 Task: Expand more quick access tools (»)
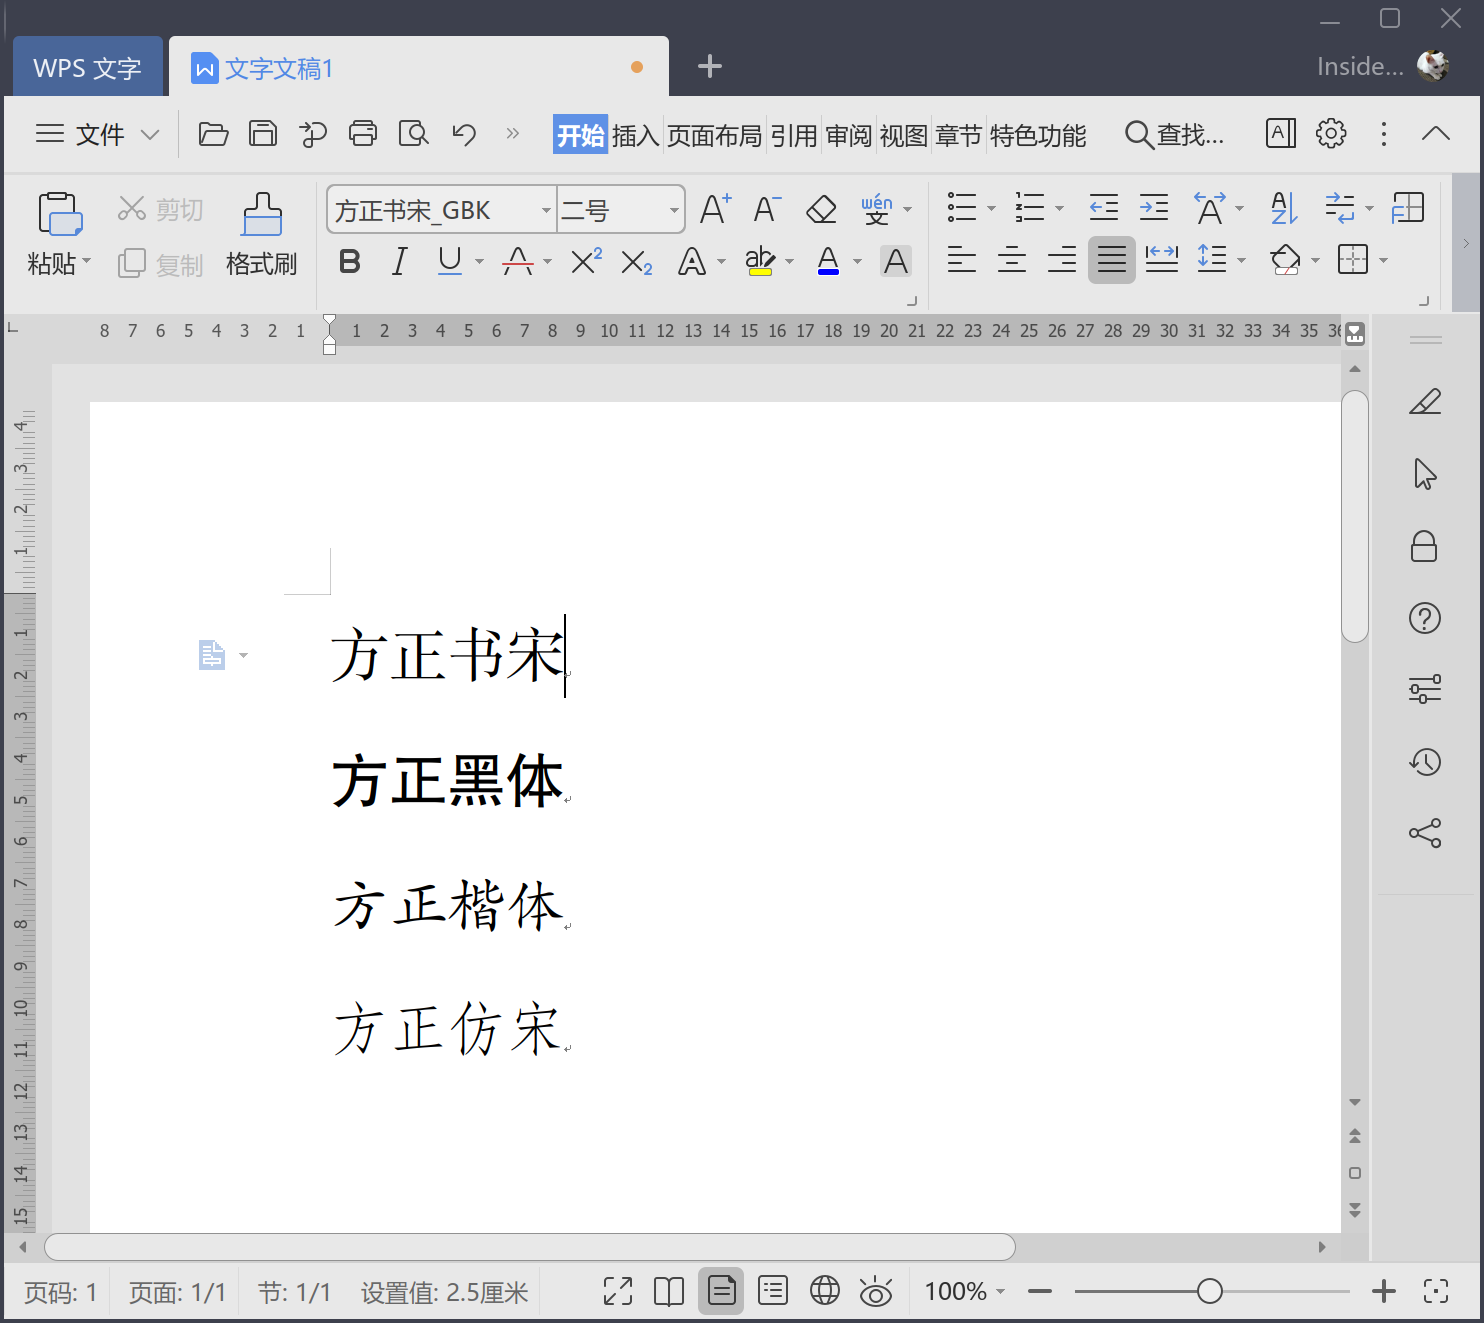point(513,134)
